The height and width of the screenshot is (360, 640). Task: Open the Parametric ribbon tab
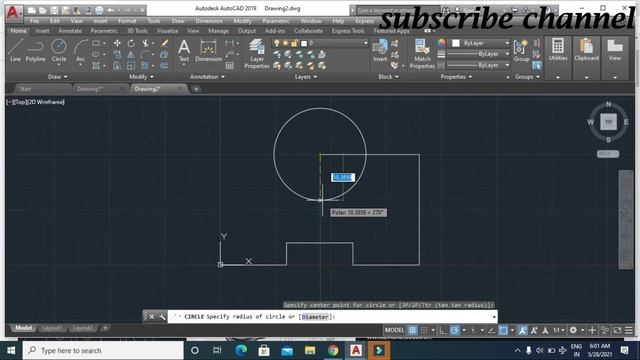pyautogui.click(x=104, y=31)
